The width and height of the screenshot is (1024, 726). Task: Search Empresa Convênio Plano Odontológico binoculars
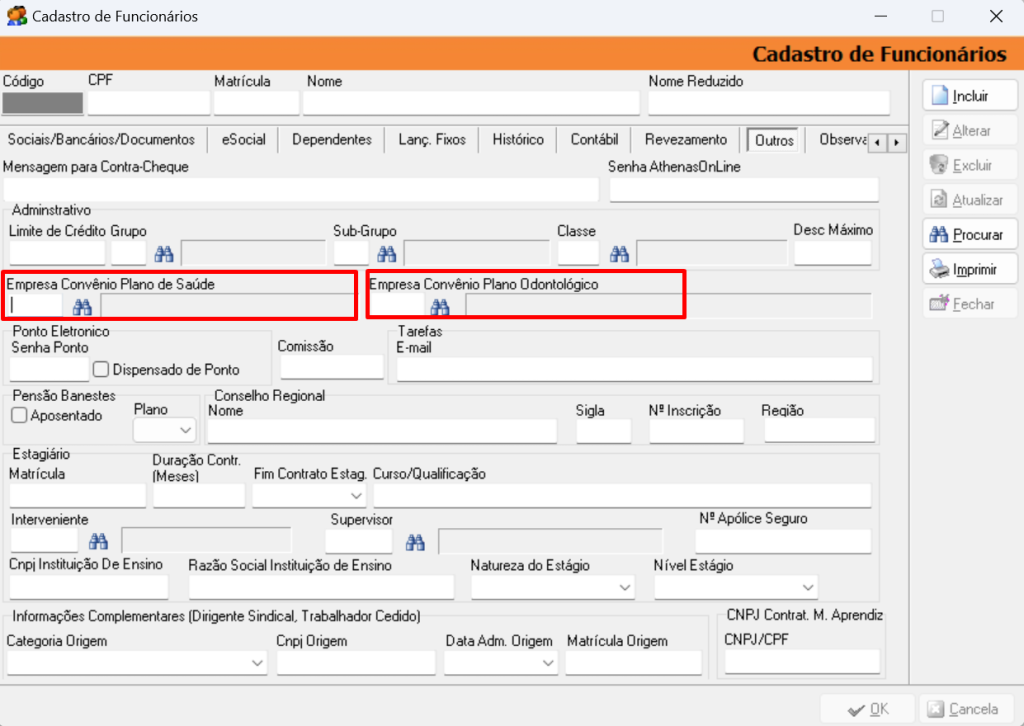(x=440, y=306)
